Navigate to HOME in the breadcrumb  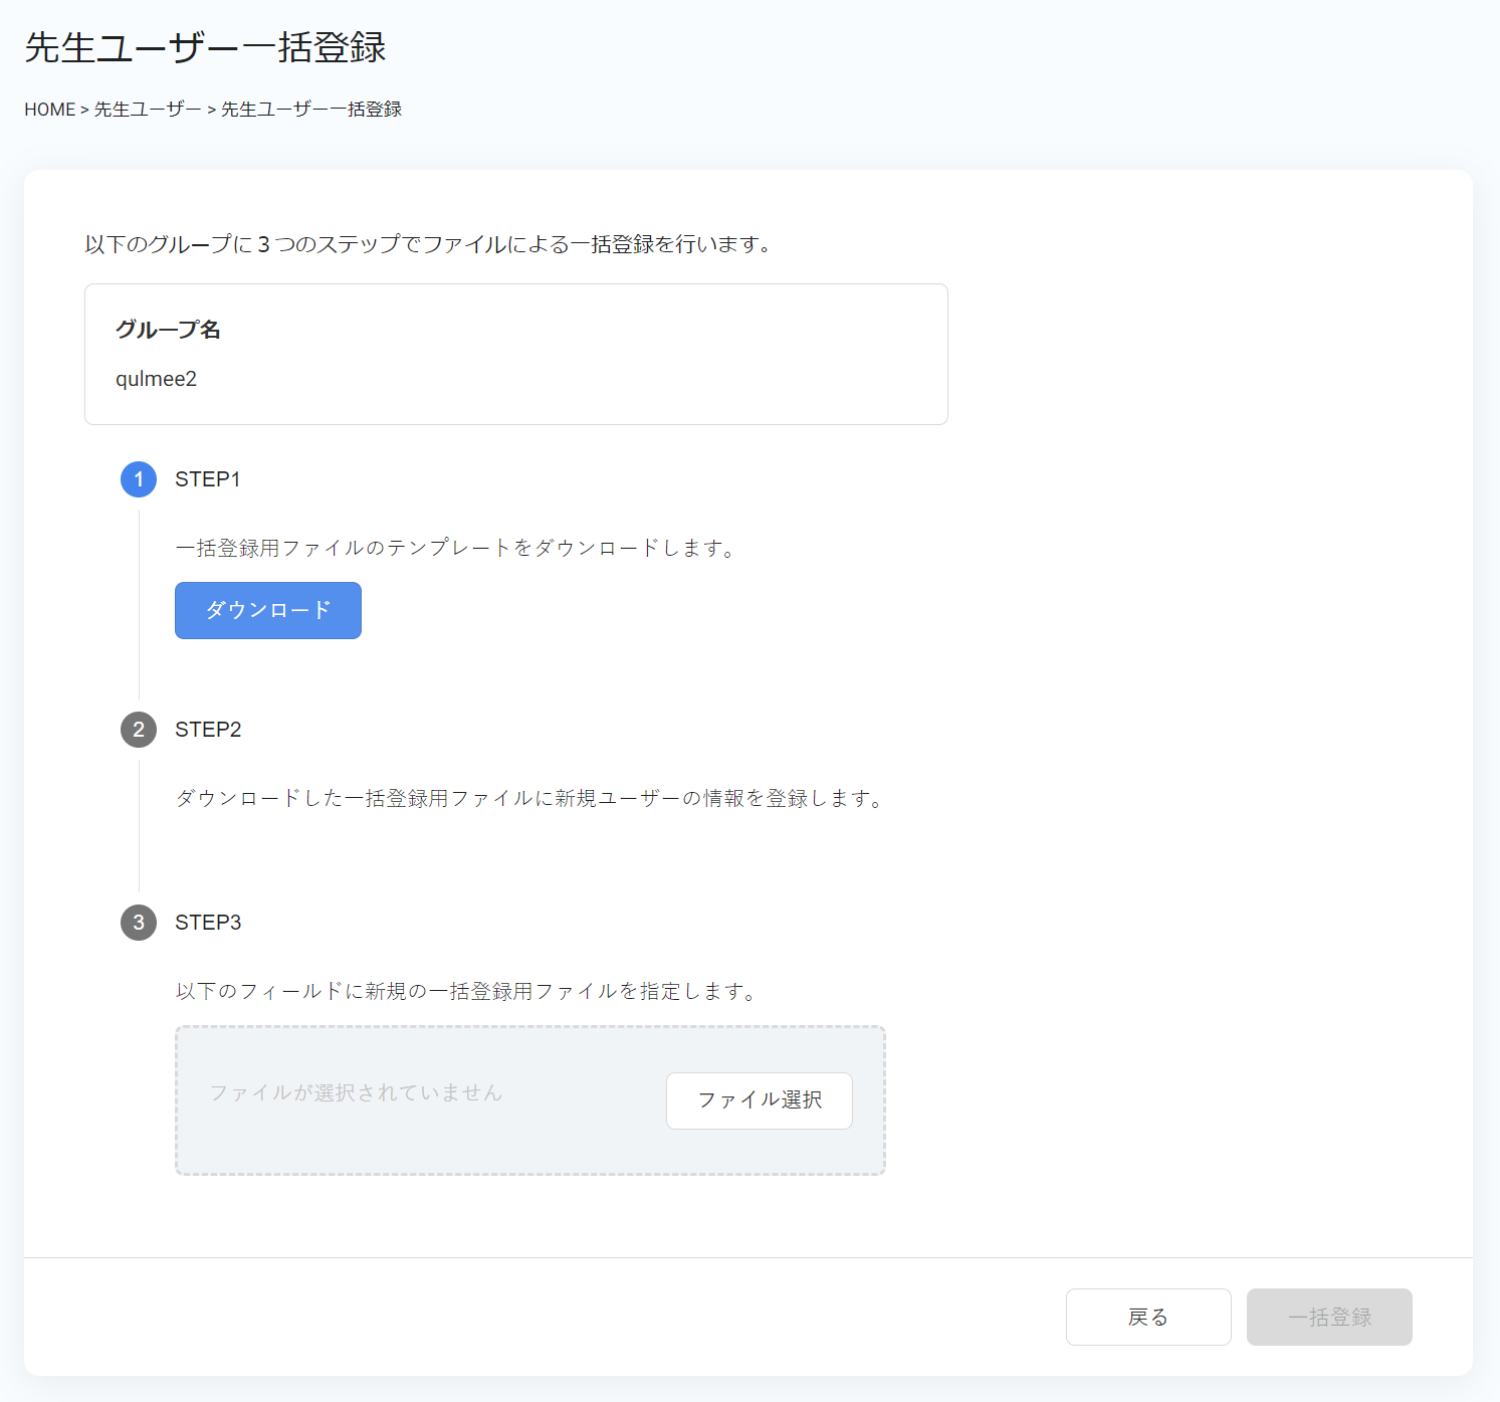point(50,110)
